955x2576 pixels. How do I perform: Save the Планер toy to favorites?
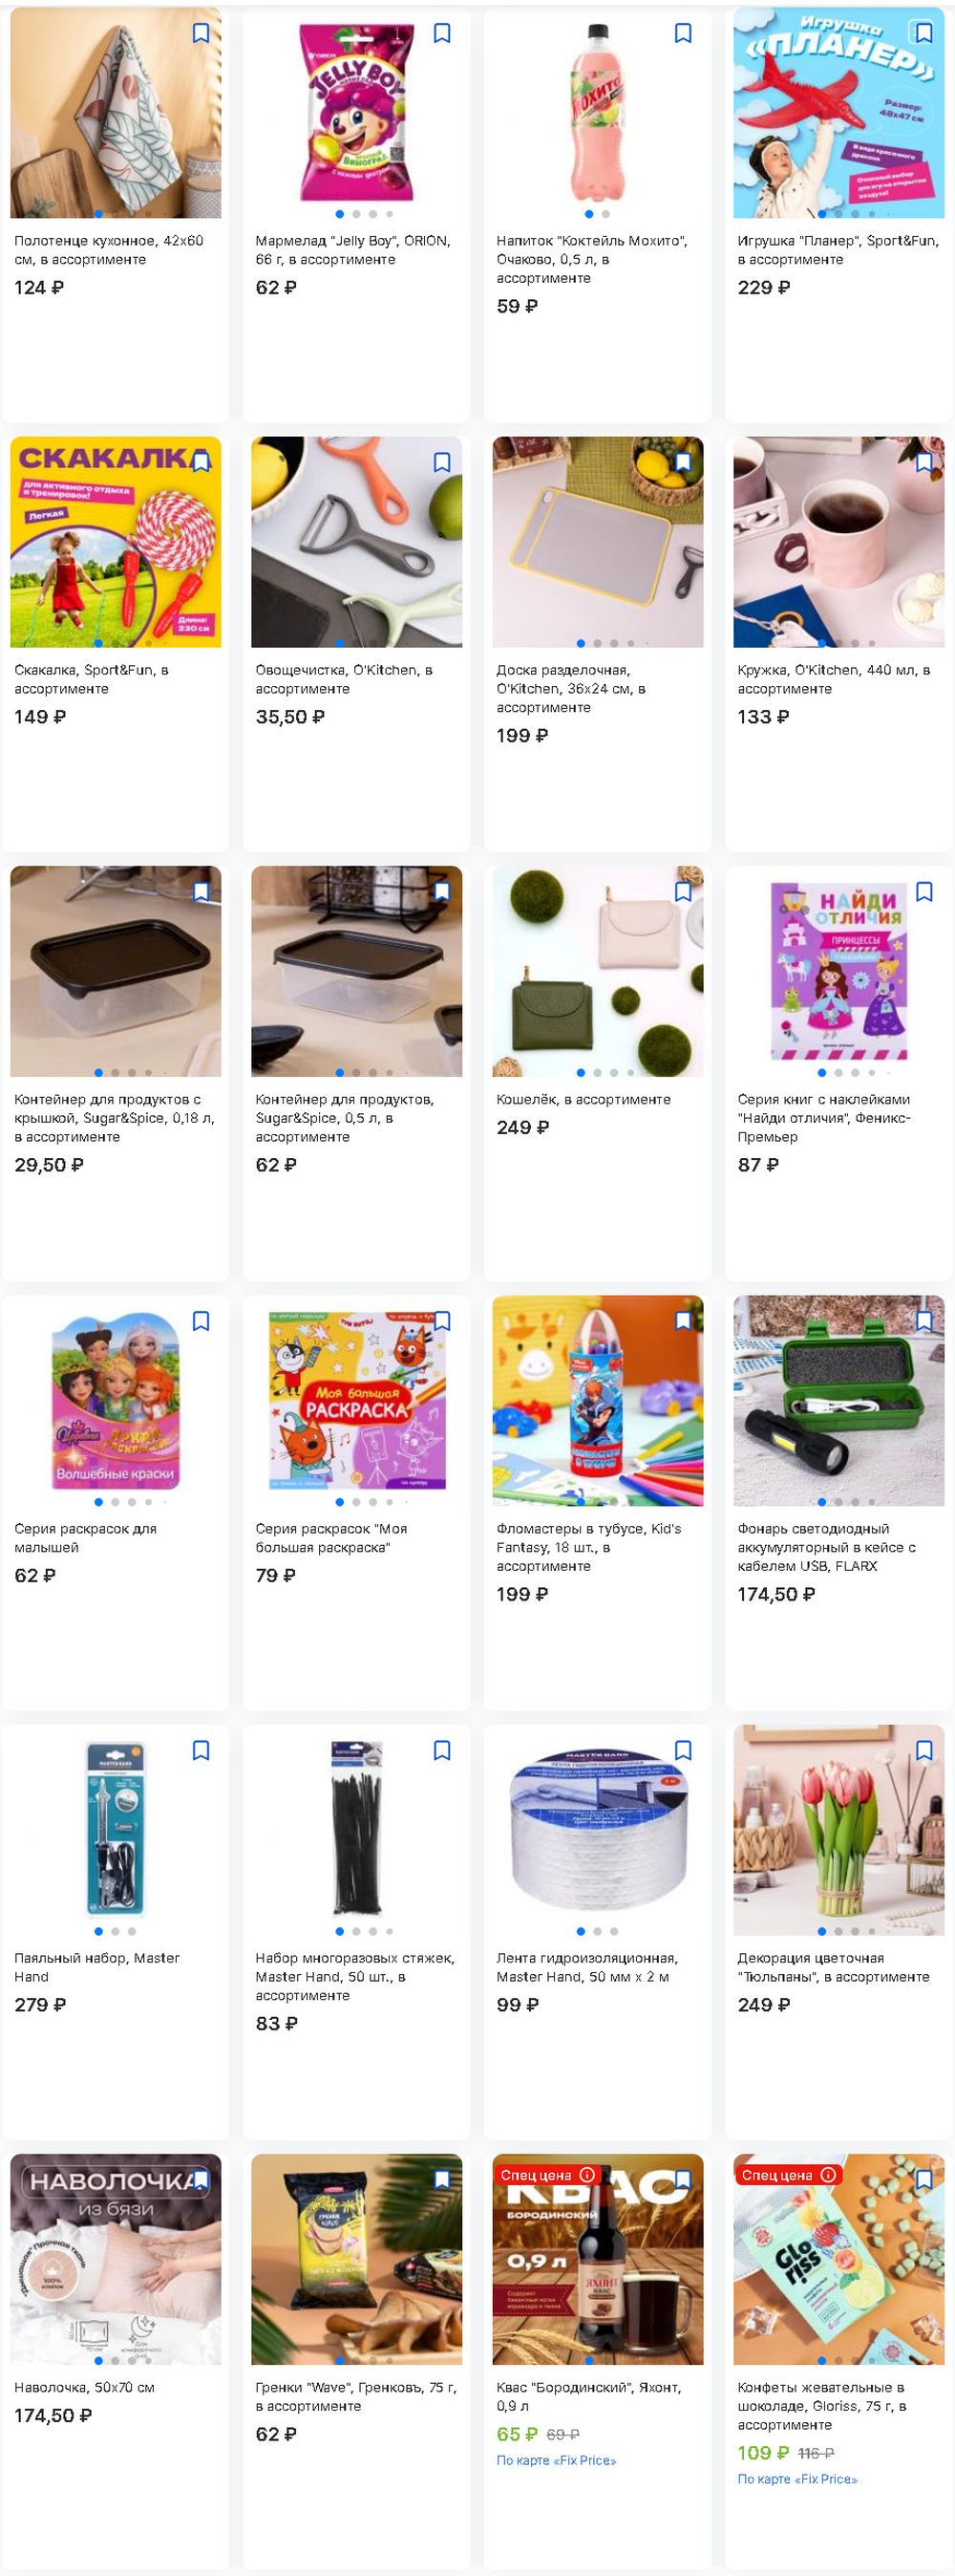click(x=924, y=33)
